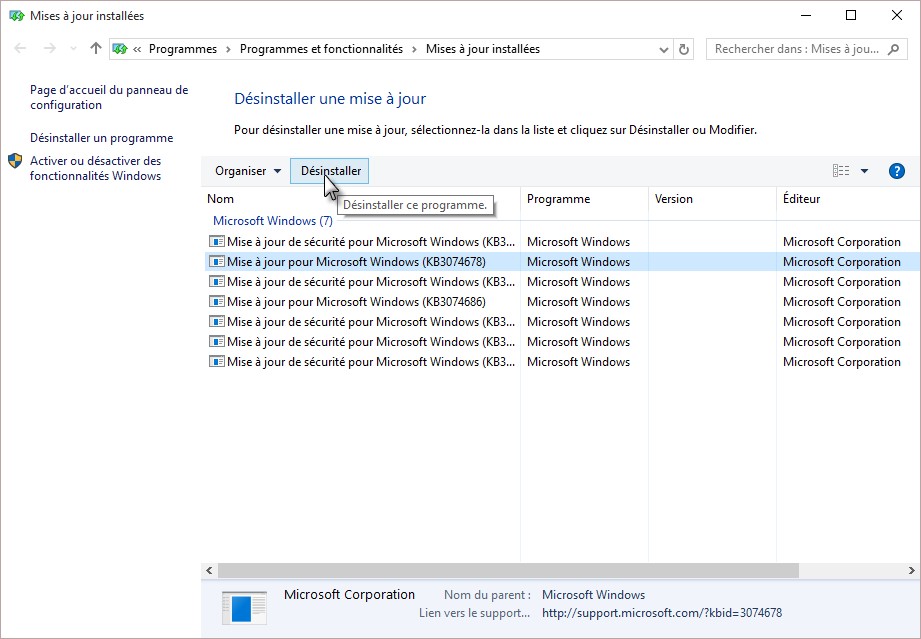
Task: Go up one folder level with up arrow
Action: coord(96,49)
